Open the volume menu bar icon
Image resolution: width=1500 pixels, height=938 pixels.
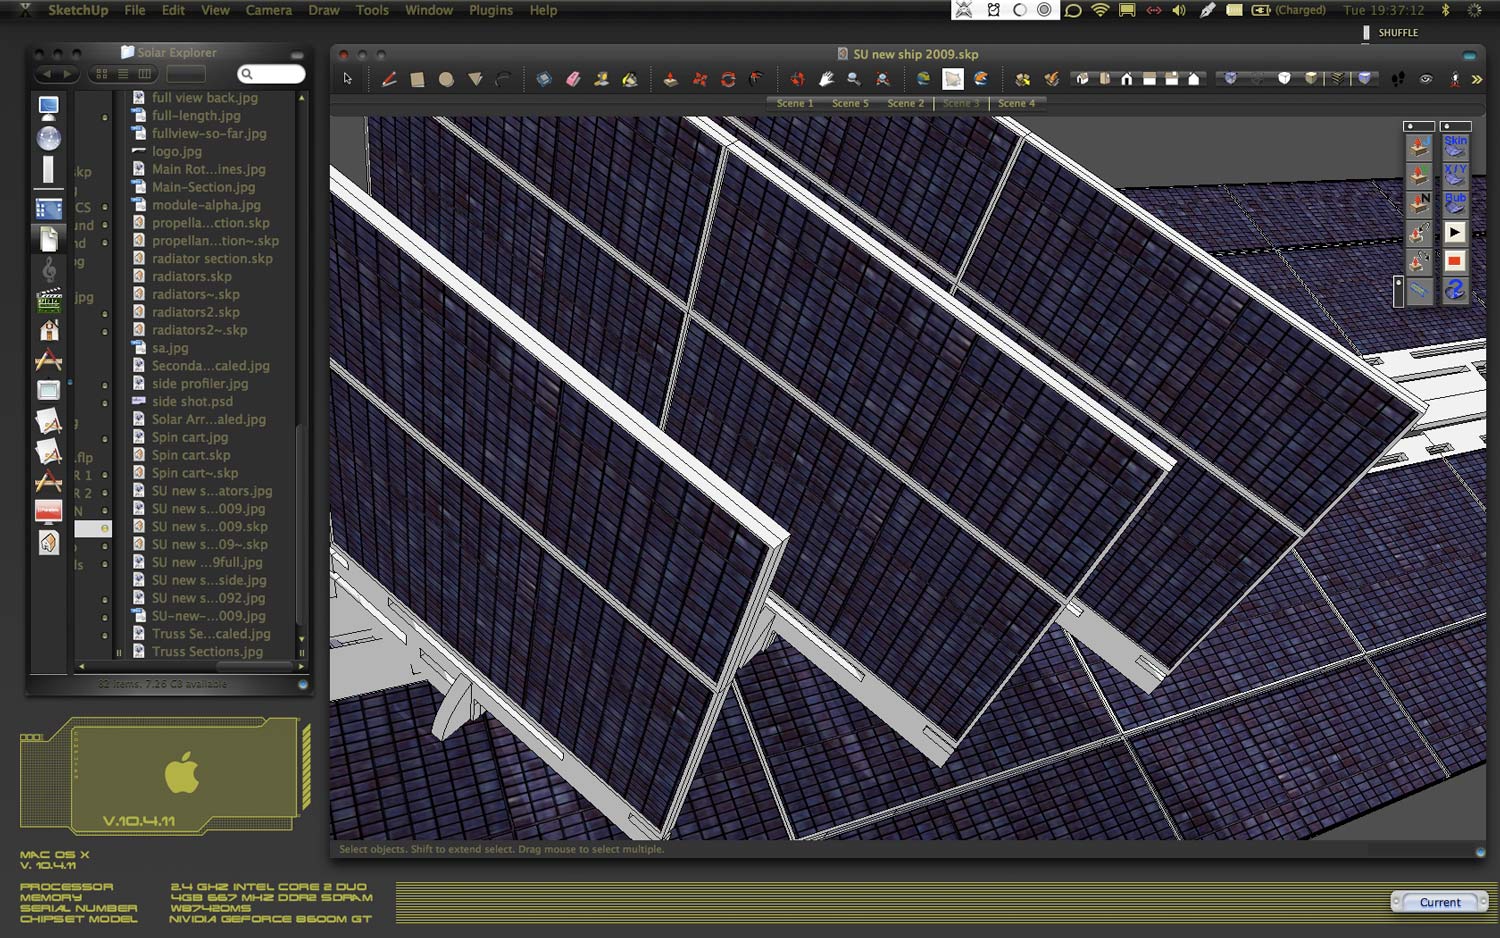[x=1179, y=10]
